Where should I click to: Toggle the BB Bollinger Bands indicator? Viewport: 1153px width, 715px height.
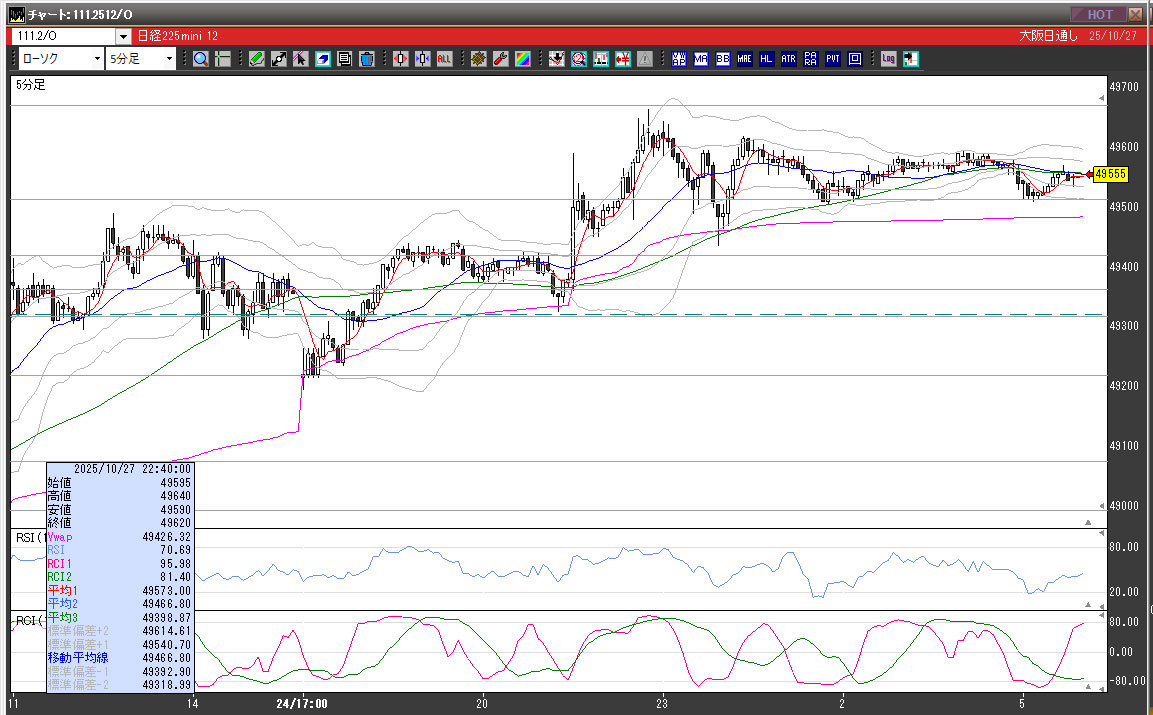pos(723,59)
